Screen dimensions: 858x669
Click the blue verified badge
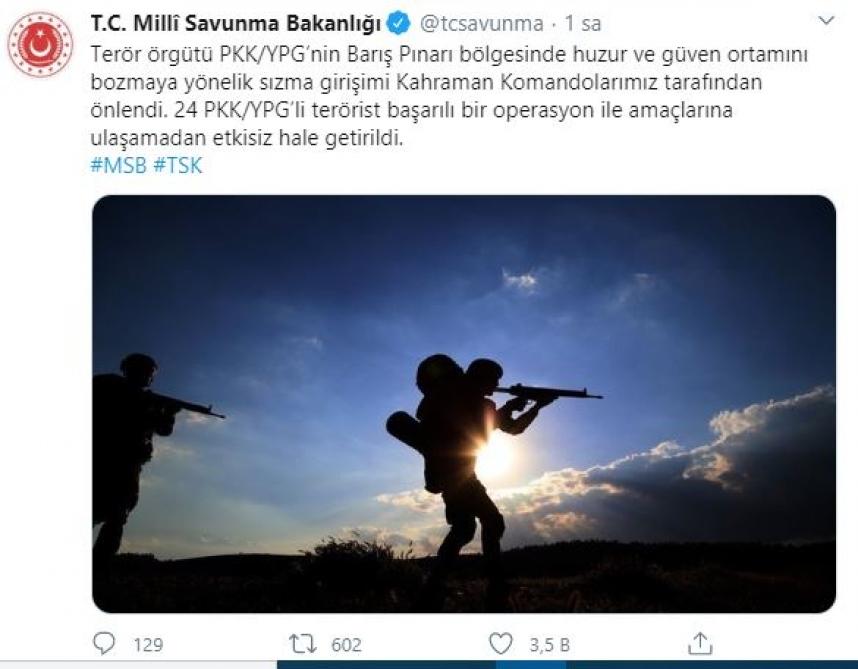point(398,24)
